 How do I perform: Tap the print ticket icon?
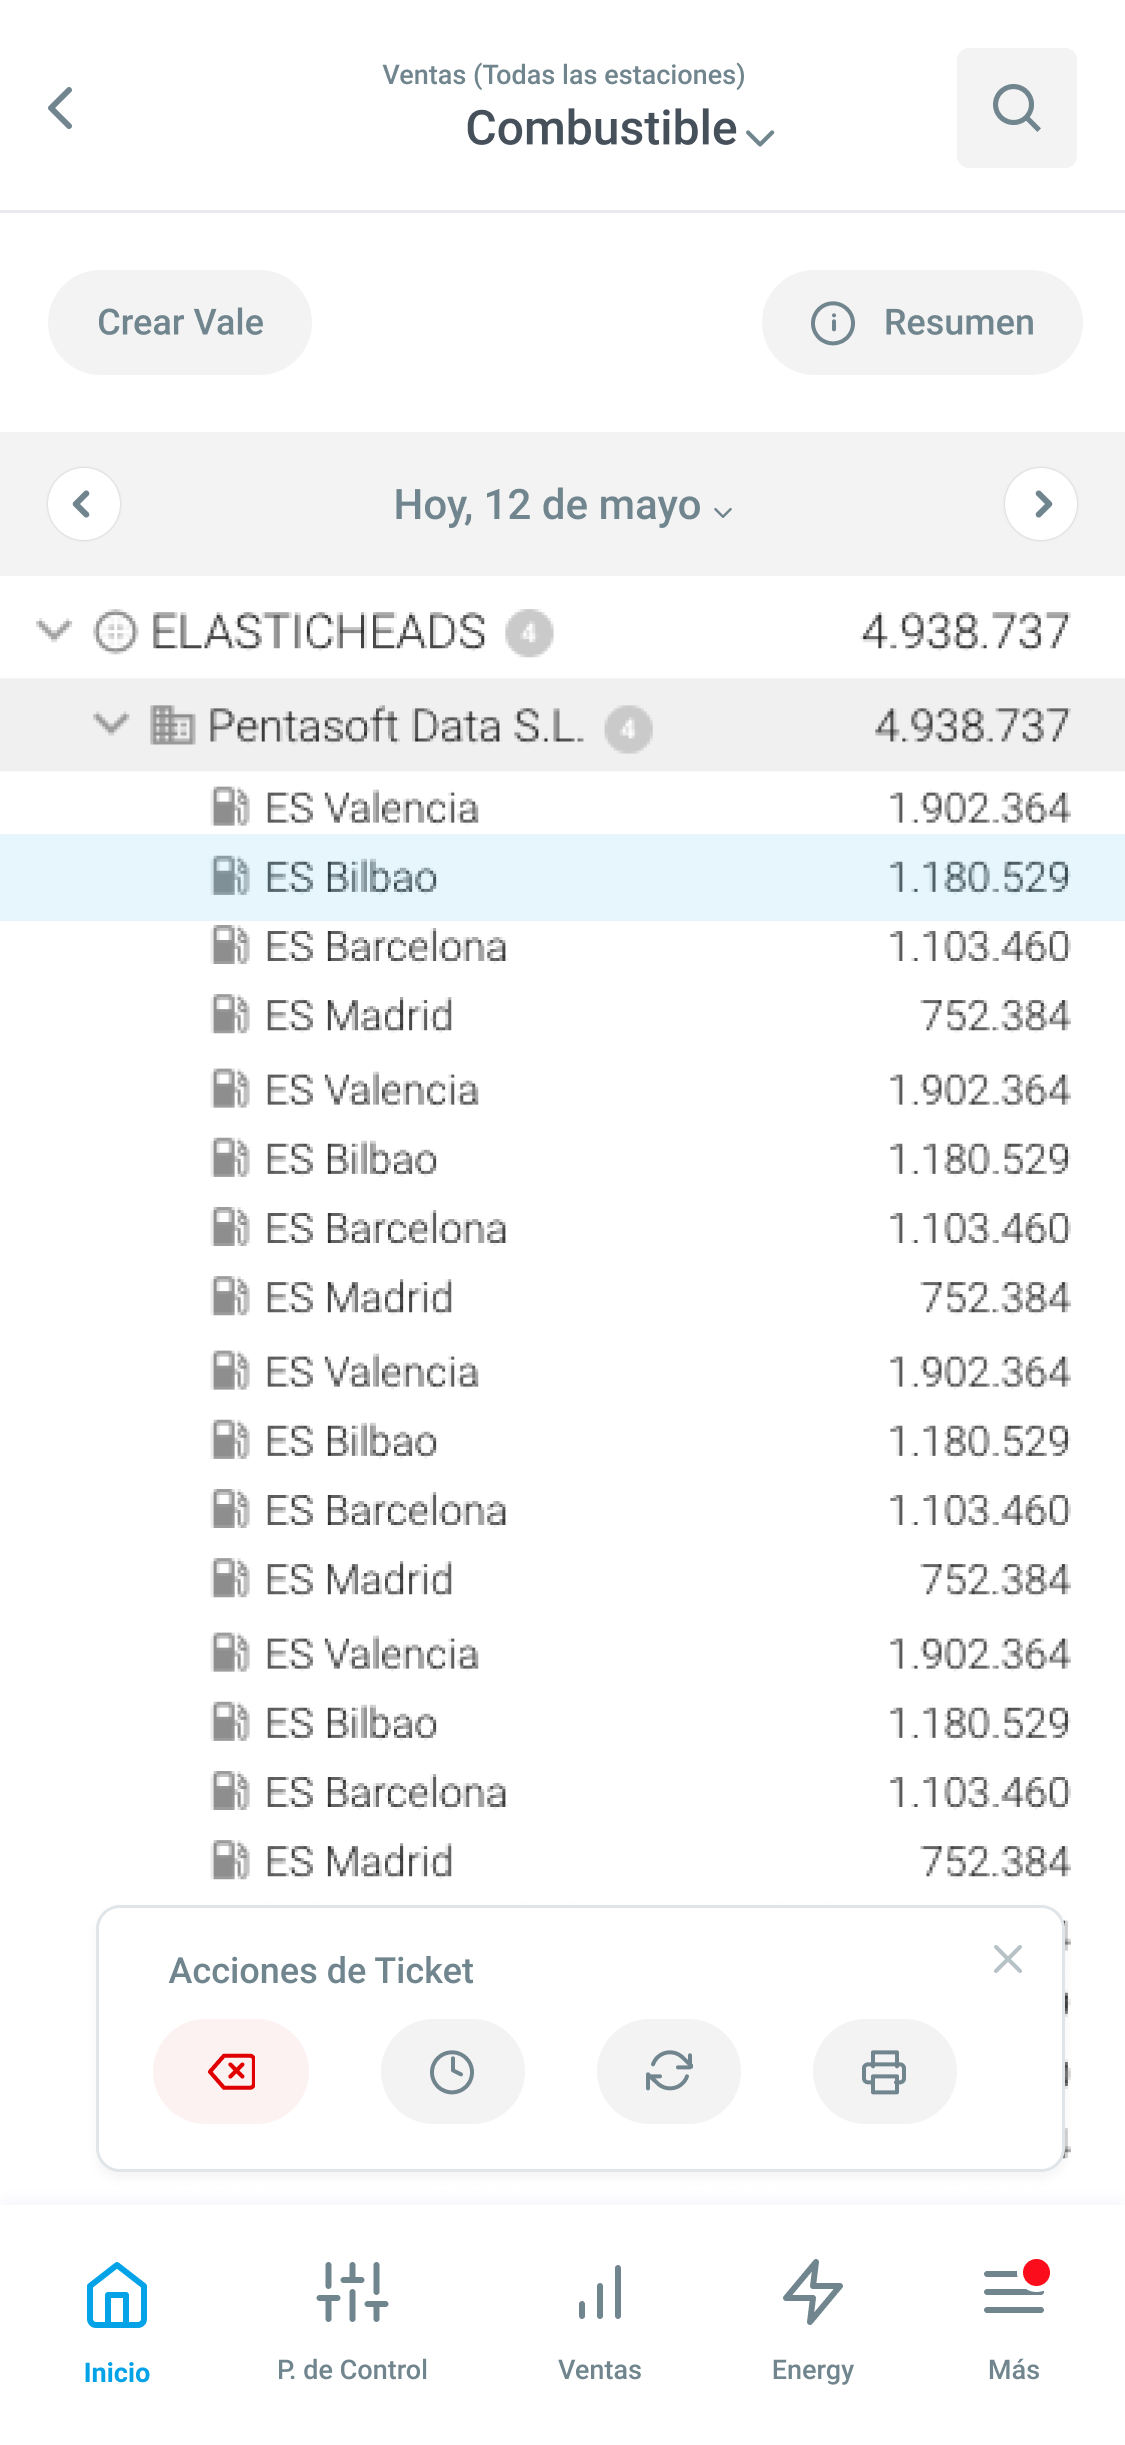[x=884, y=2071]
